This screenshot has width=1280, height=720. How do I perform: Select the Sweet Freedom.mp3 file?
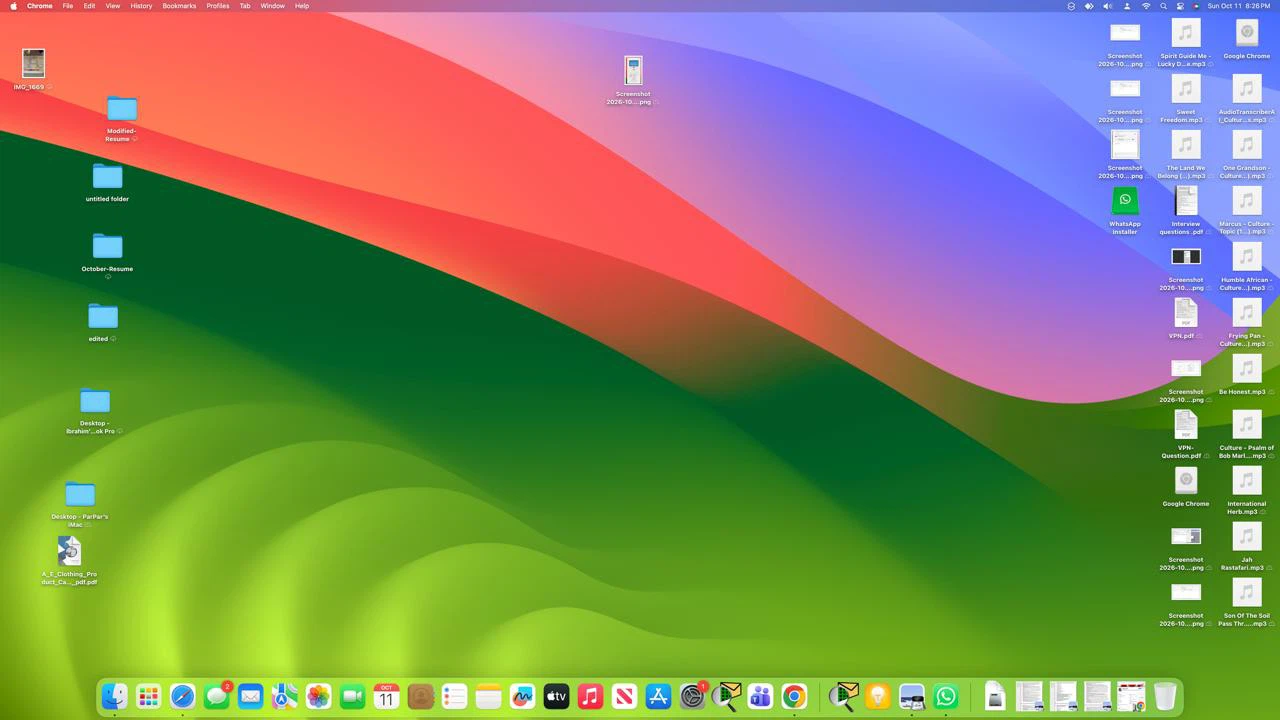pyautogui.click(x=1186, y=88)
